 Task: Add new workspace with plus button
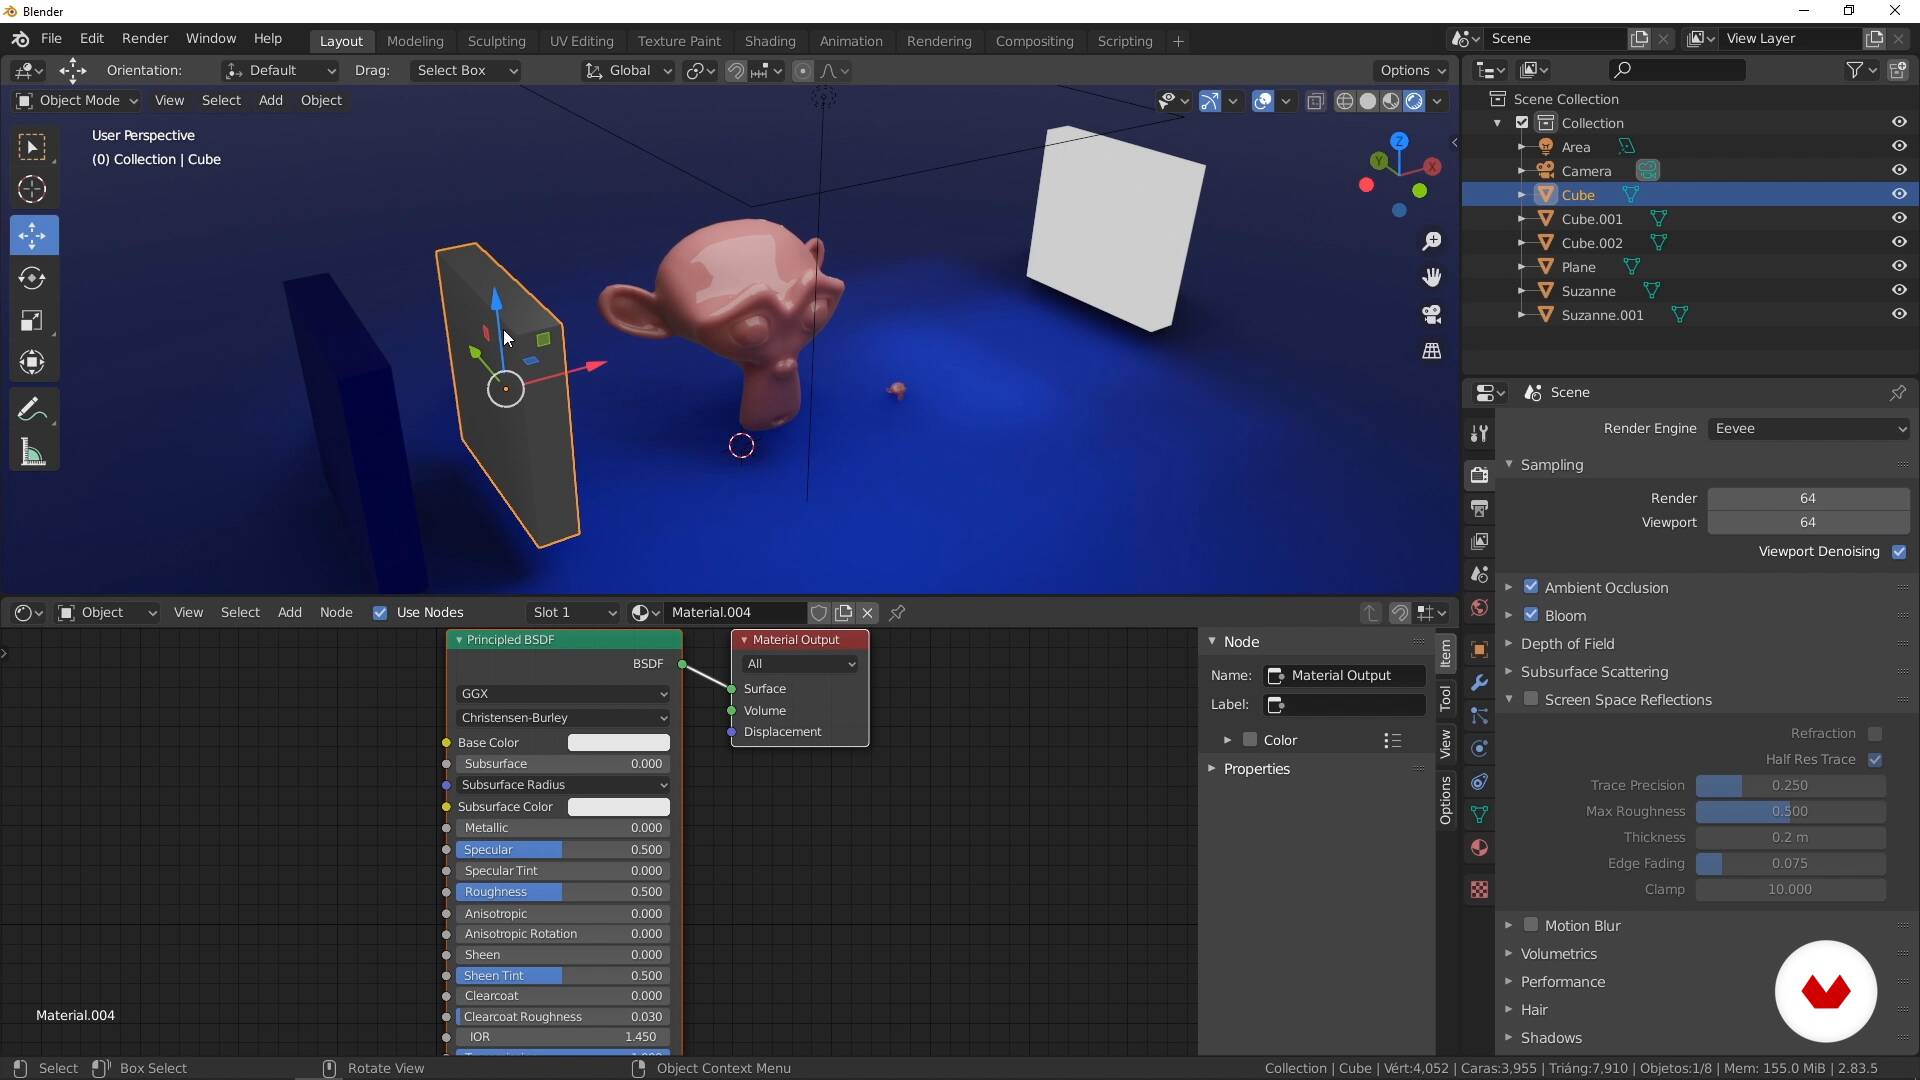click(1178, 41)
